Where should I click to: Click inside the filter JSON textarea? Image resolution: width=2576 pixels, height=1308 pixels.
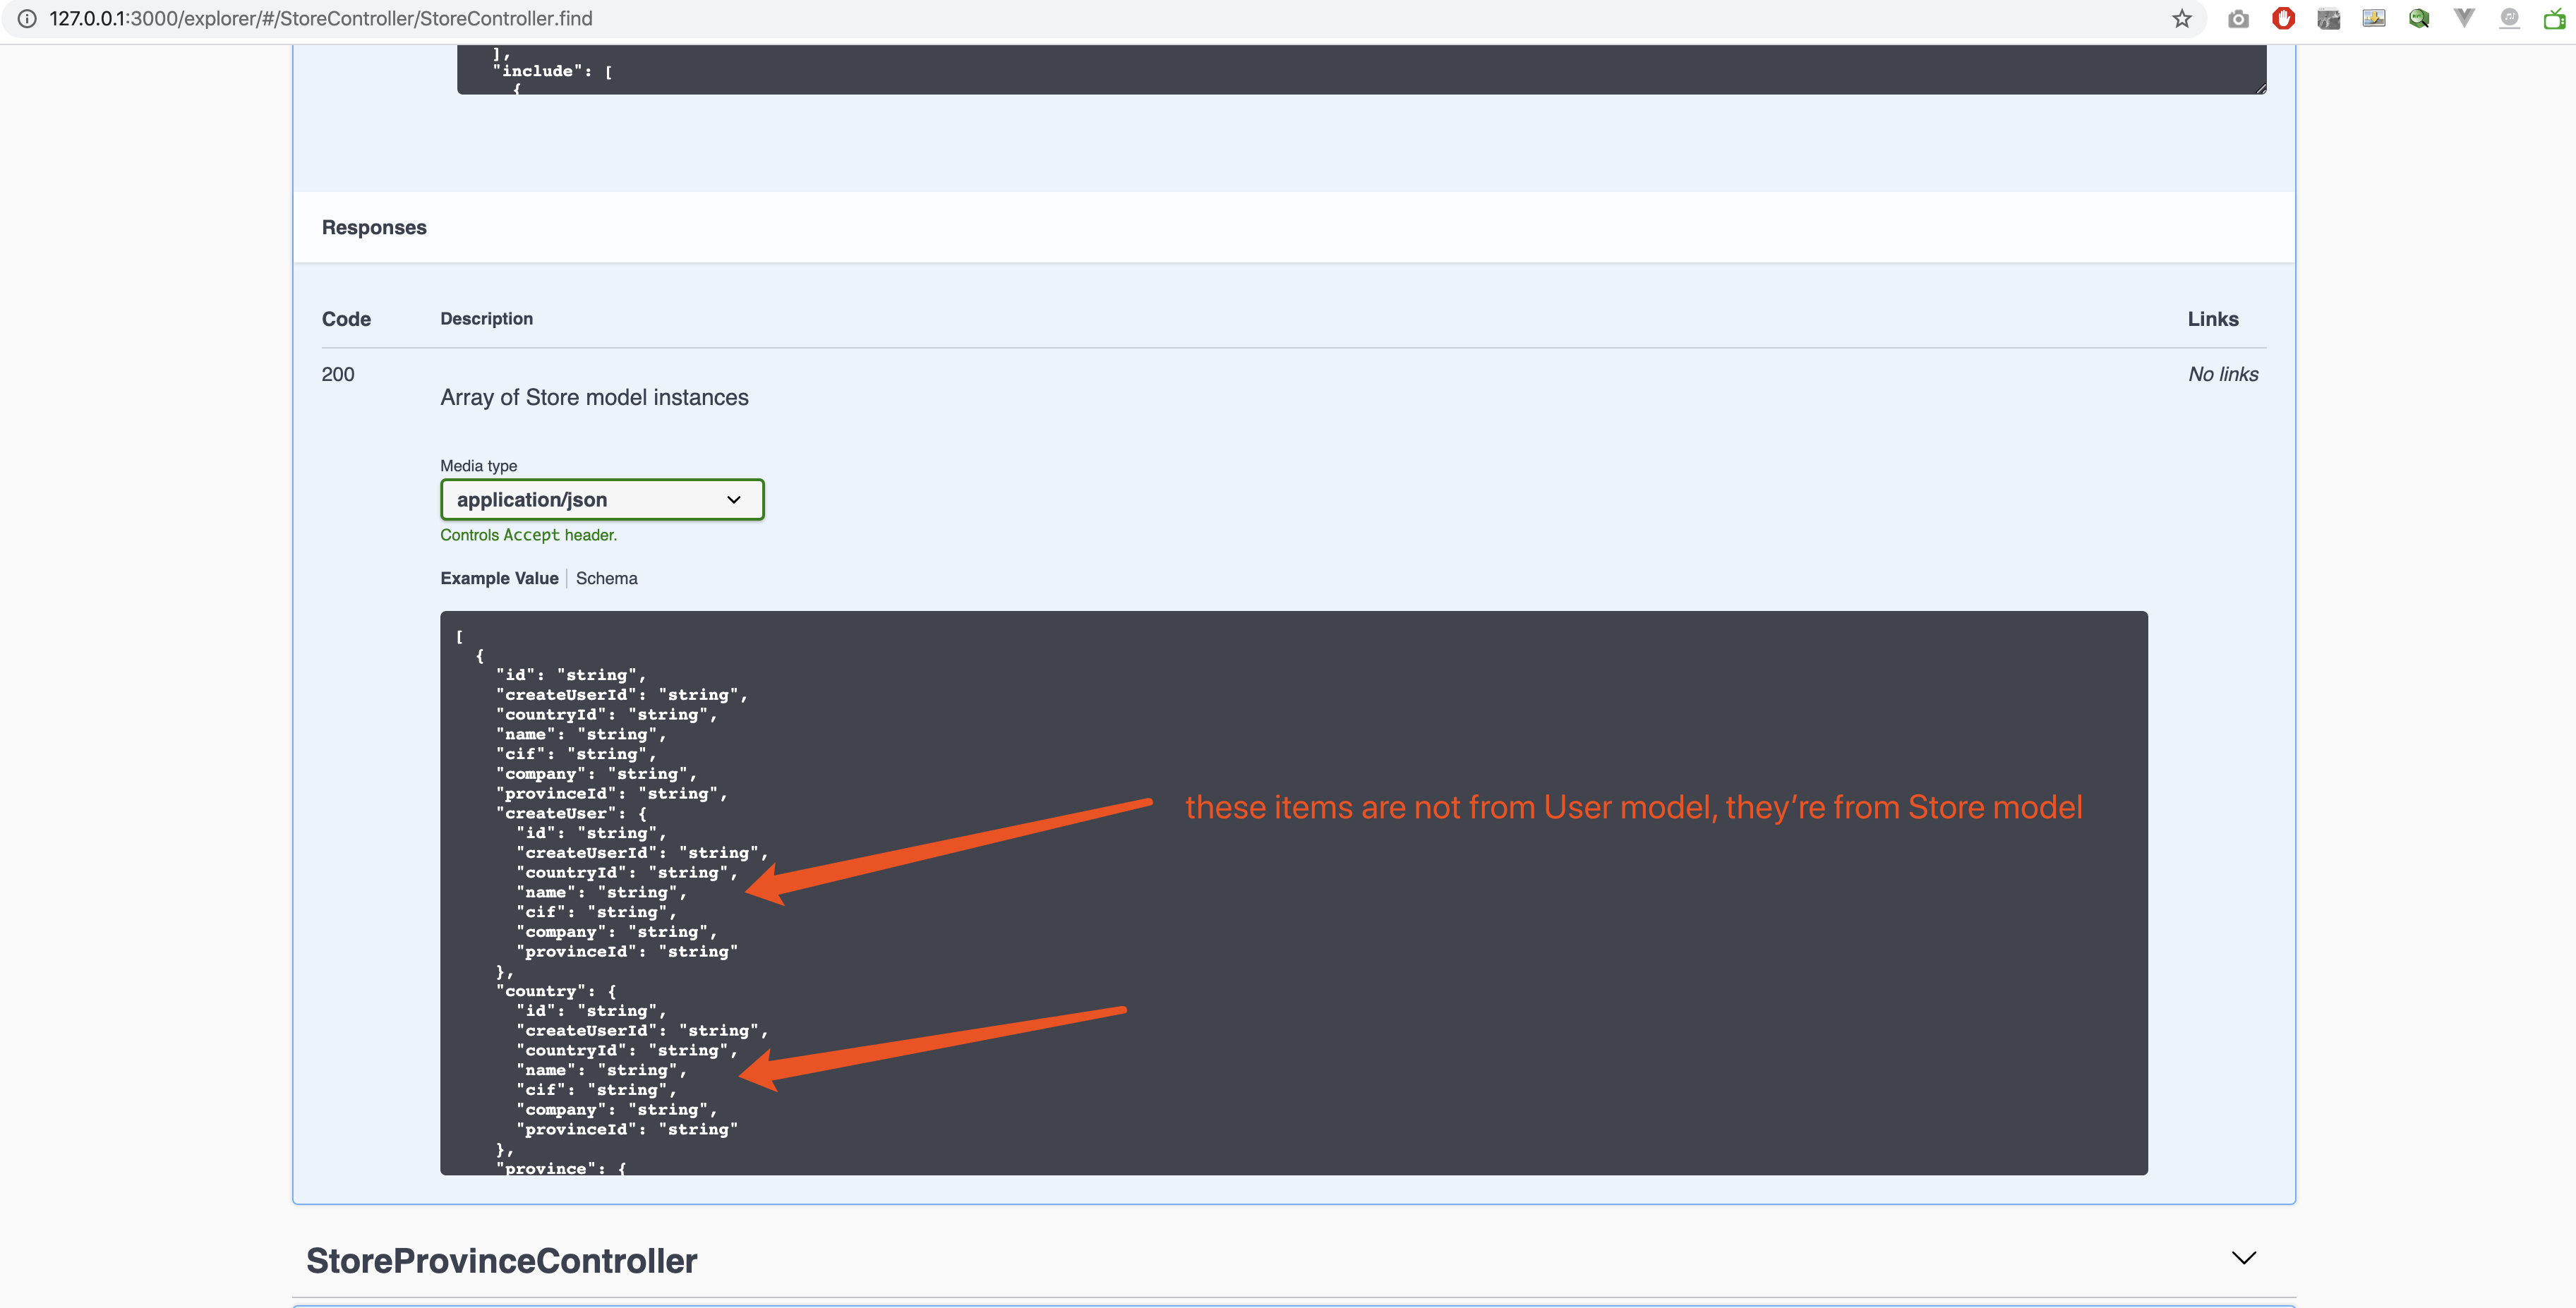point(1361,69)
